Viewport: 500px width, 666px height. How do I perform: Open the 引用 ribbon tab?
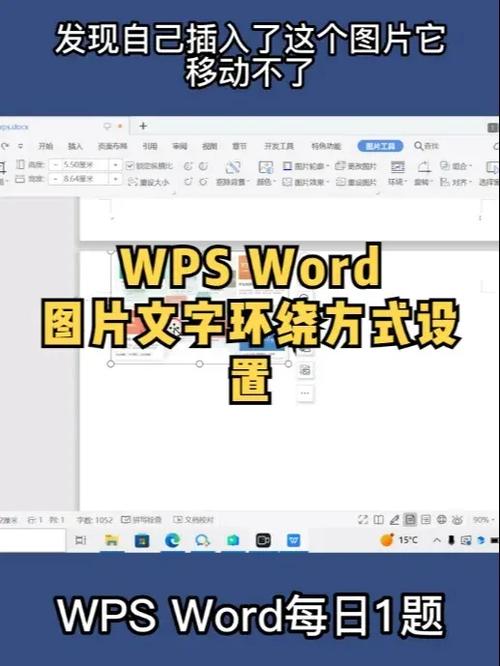coord(150,146)
